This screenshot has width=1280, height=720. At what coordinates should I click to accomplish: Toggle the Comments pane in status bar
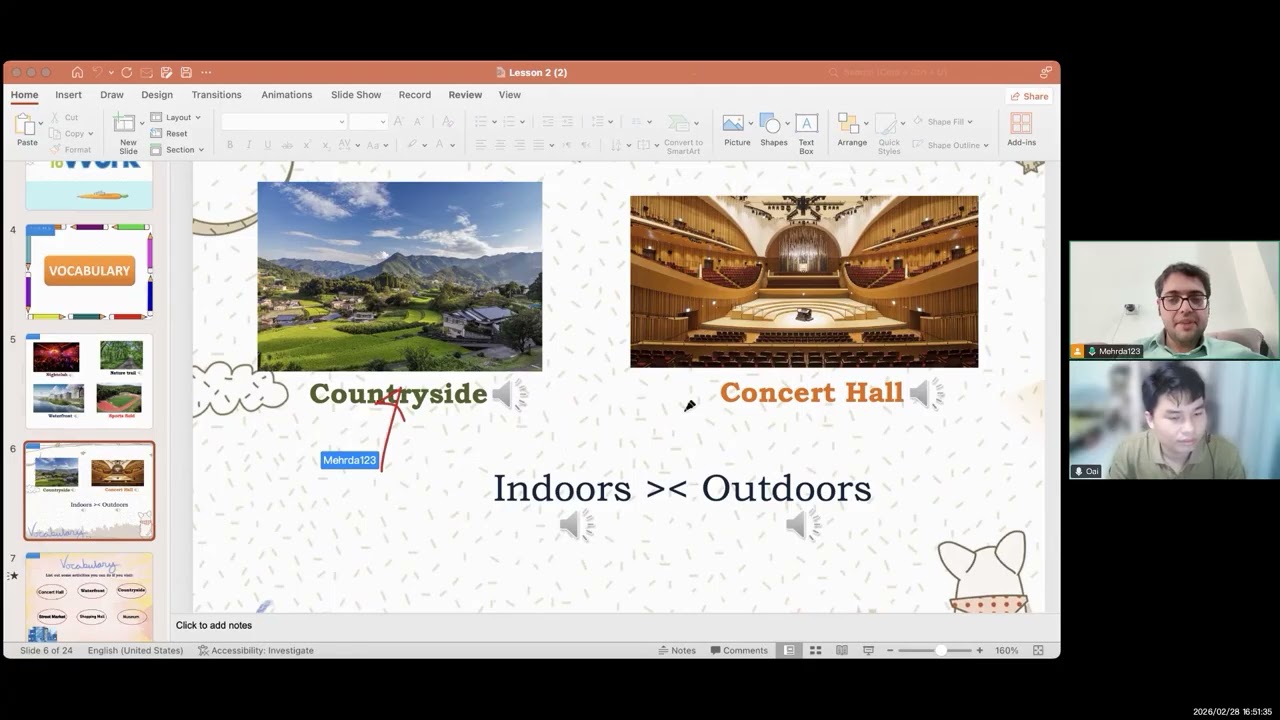[x=739, y=650]
